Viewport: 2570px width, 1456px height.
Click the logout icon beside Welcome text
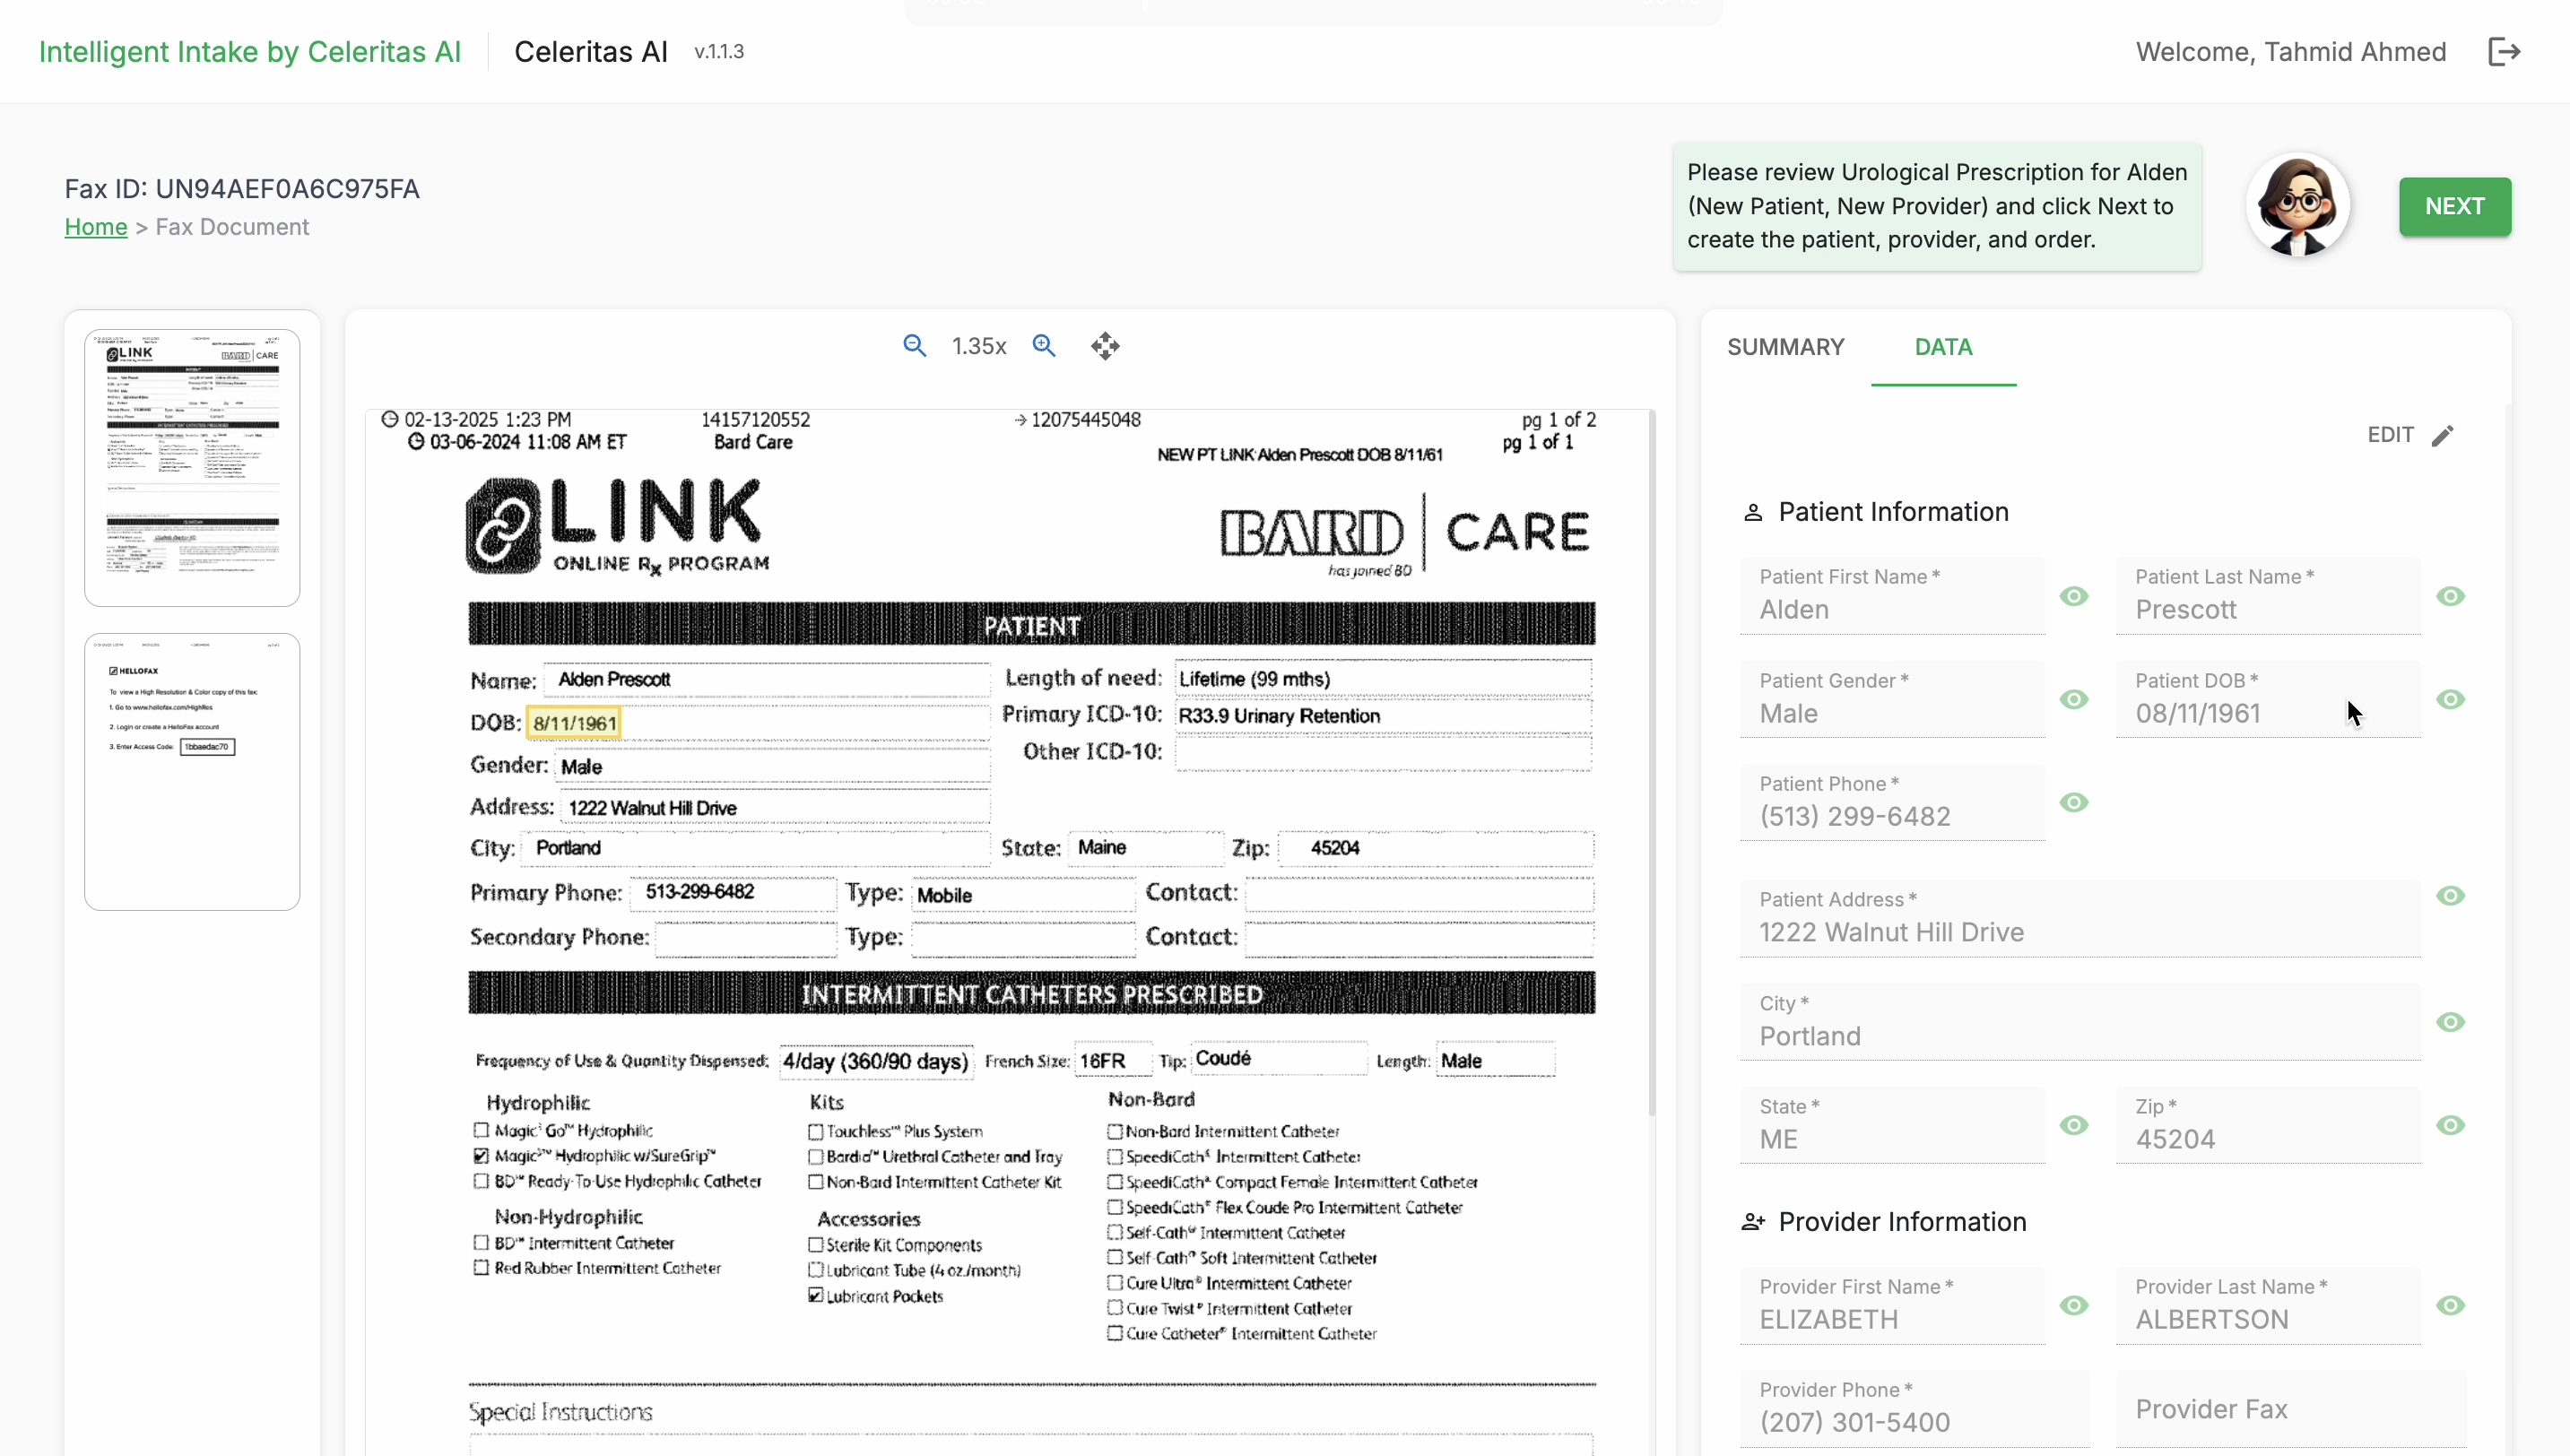[x=2504, y=52]
